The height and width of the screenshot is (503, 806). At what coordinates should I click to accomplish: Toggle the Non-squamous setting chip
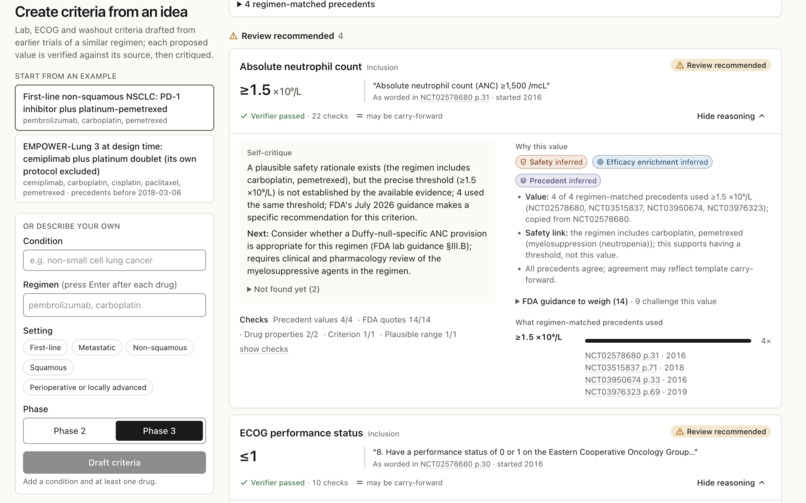pos(160,348)
